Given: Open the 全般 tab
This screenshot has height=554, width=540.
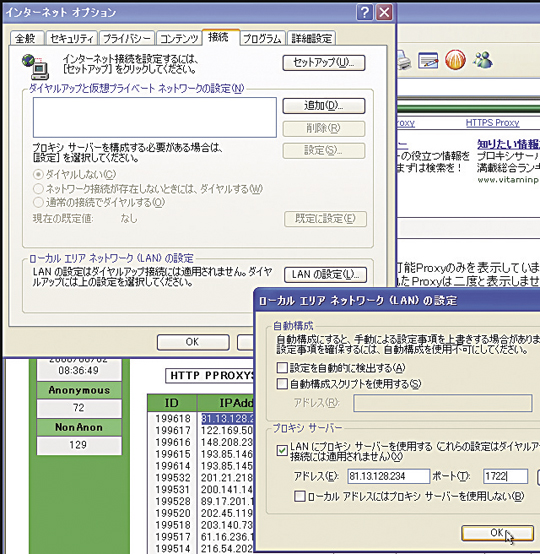Looking at the screenshot, I should coord(27,38).
